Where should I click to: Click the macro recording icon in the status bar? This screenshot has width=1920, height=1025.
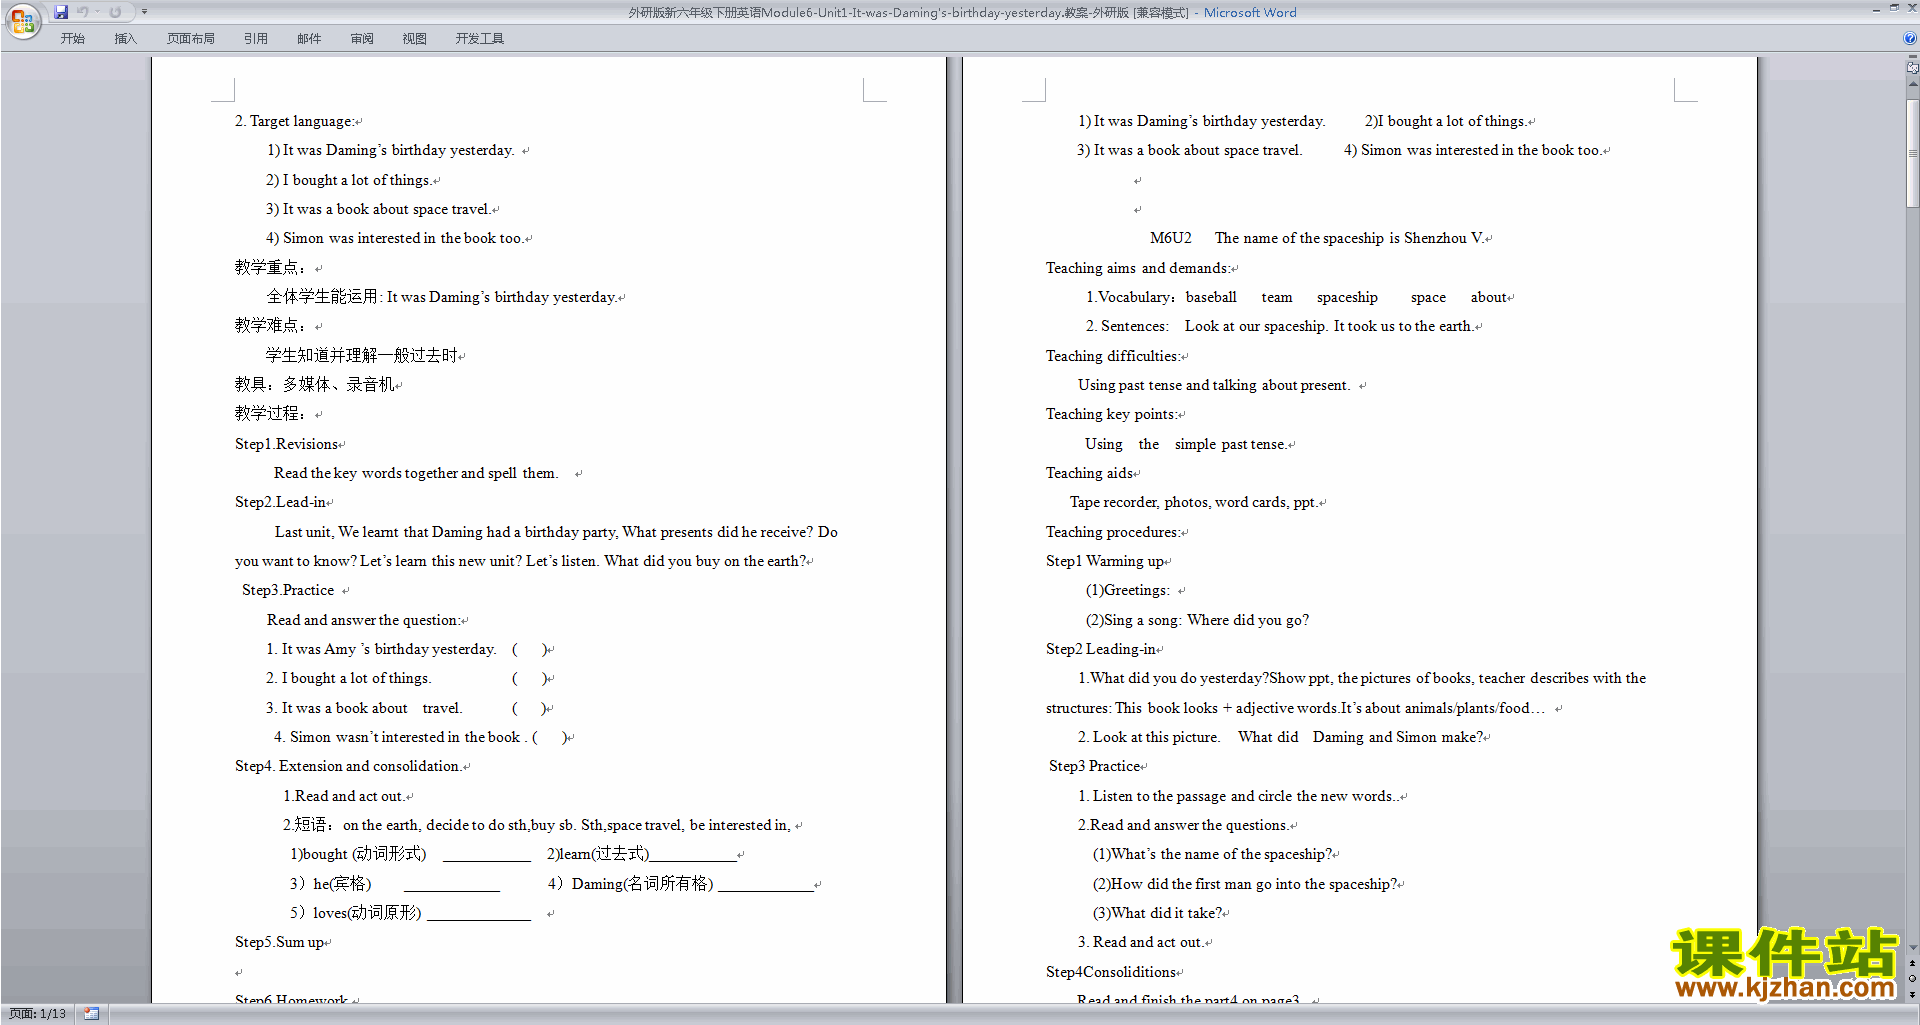pos(92,1014)
